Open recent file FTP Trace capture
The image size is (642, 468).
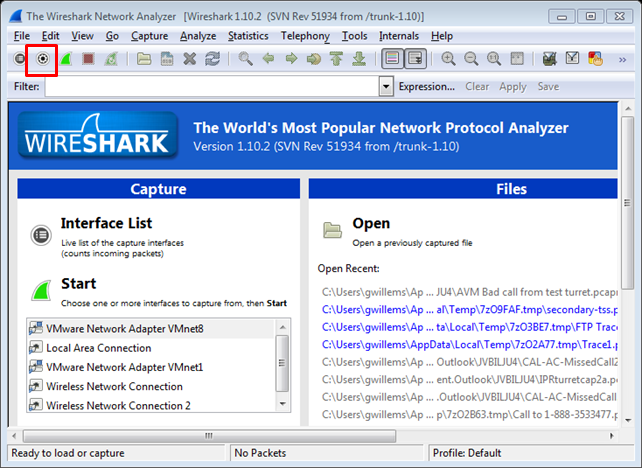pyautogui.click(x=470, y=327)
